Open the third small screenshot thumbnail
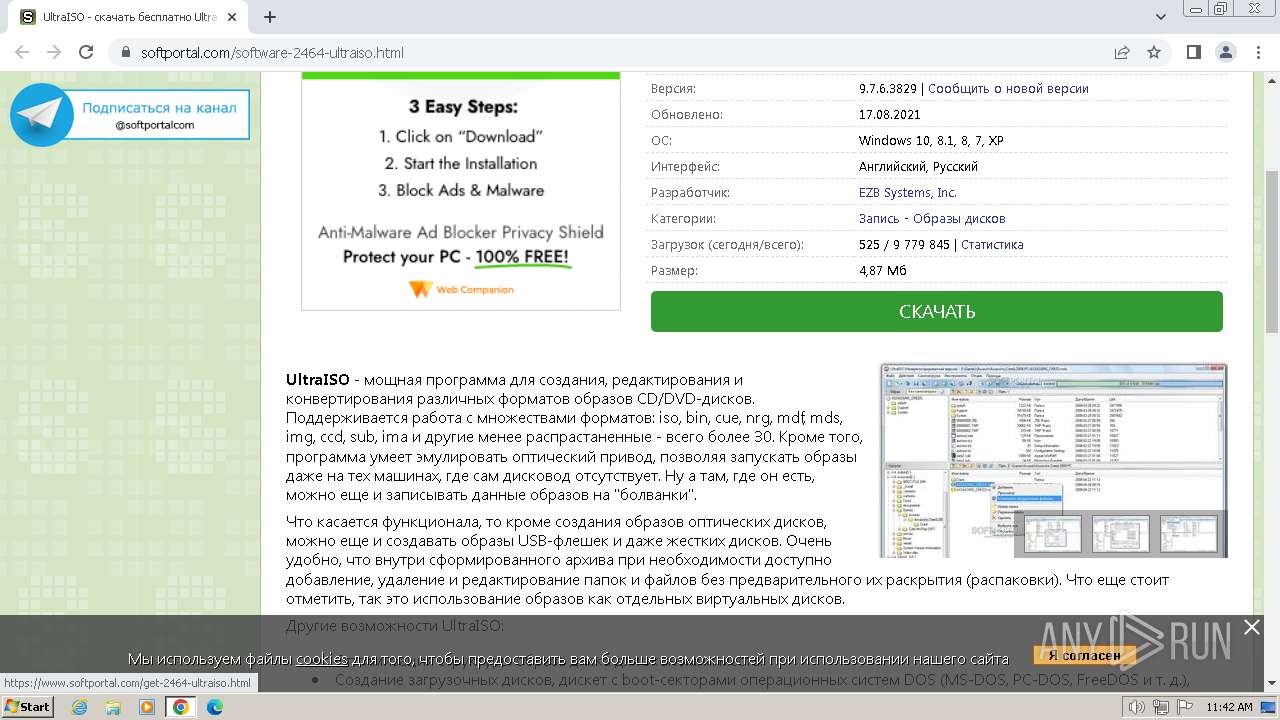The height and width of the screenshot is (720, 1280). (x=1188, y=533)
